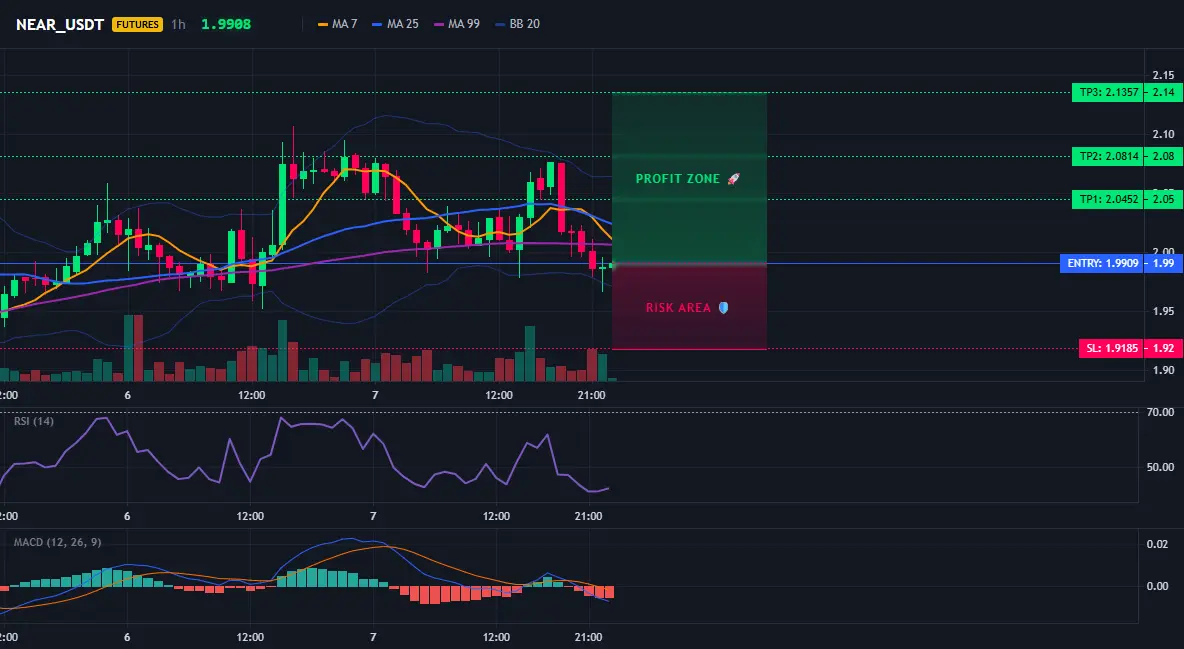Image resolution: width=1184 pixels, height=649 pixels.
Task: Toggle the MA 25 legend entry
Action: [x=395, y=24]
